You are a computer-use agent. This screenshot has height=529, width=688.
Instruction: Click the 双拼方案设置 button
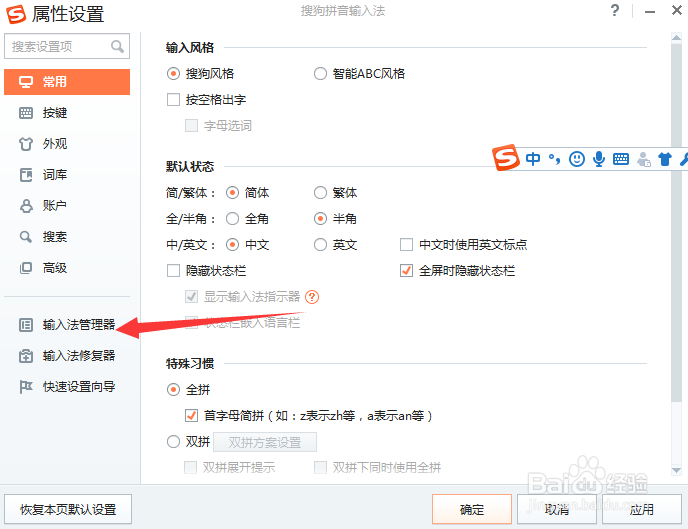coord(265,442)
